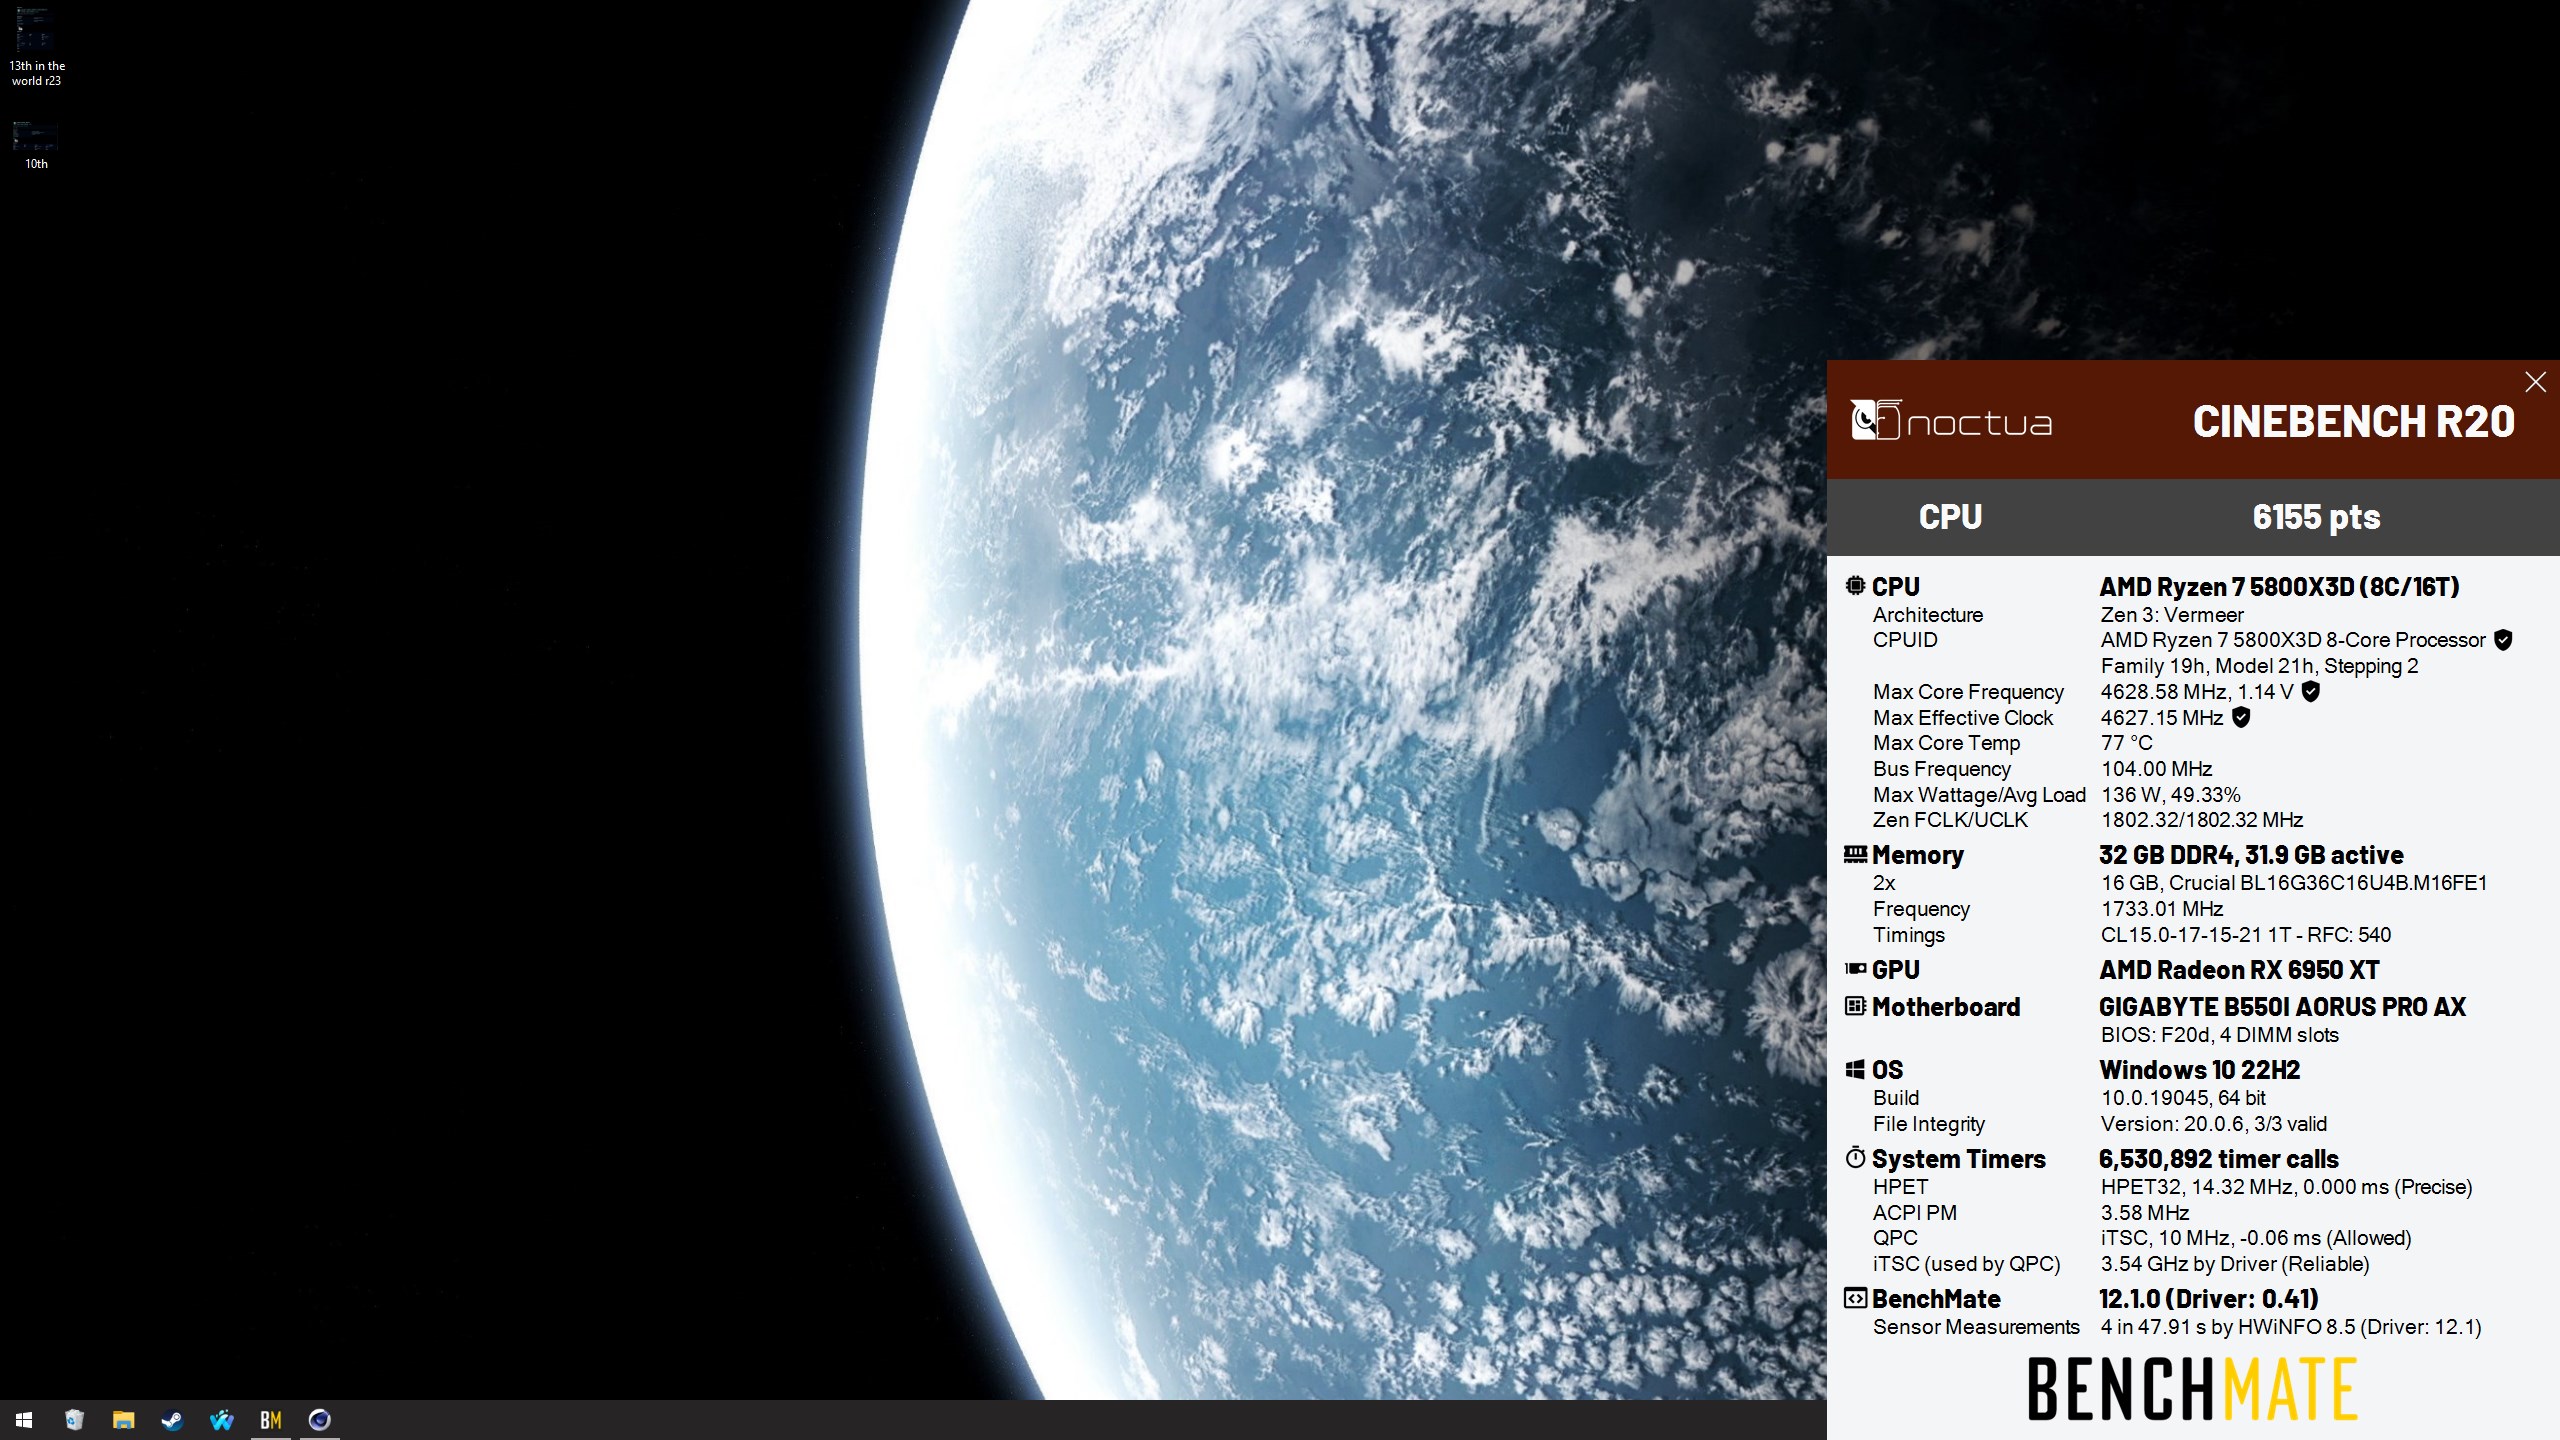
Task: Click the stopwatch icon by System Timers
Action: tap(1855, 1157)
